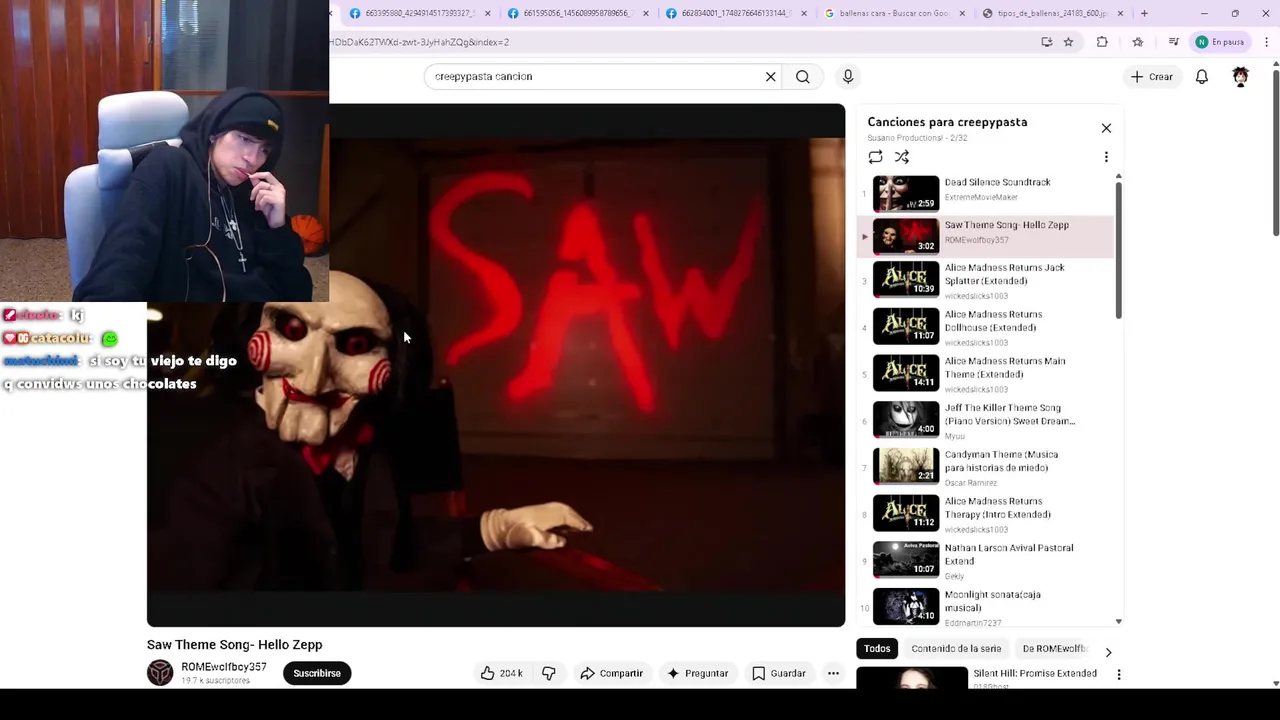Show more filter chips with right arrow
The image size is (1280, 720).
[x=1107, y=652]
